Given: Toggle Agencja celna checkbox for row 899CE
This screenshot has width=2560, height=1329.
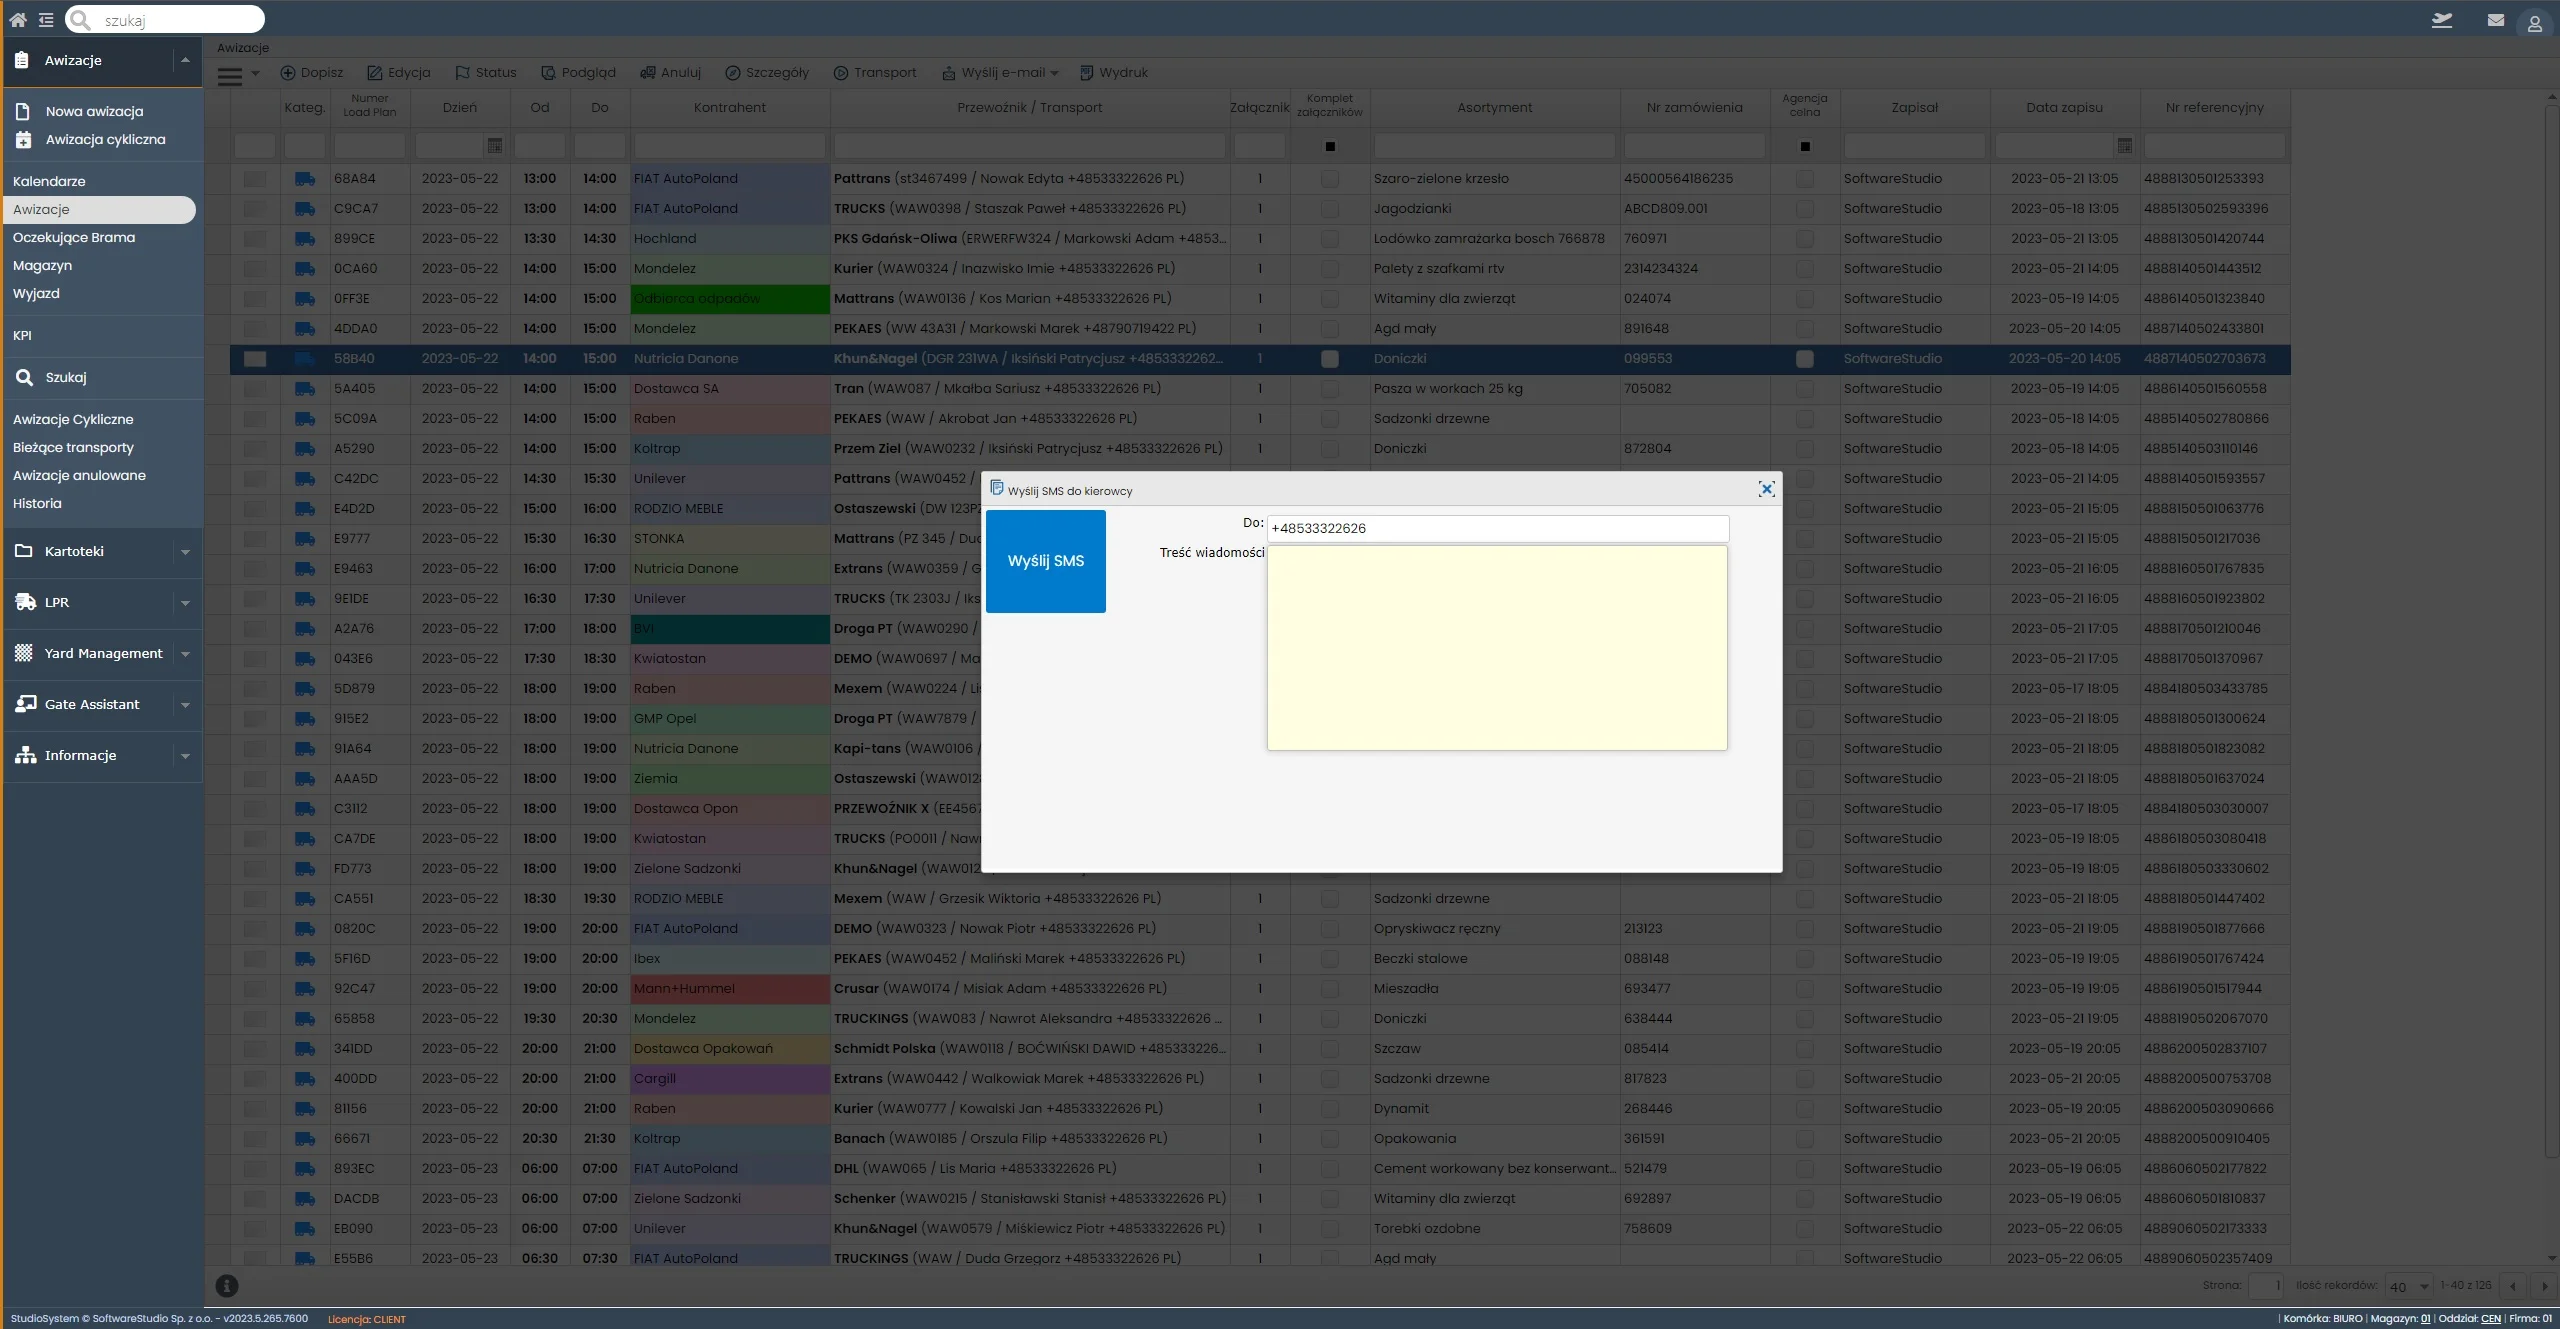Looking at the screenshot, I should tap(1804, 239).
